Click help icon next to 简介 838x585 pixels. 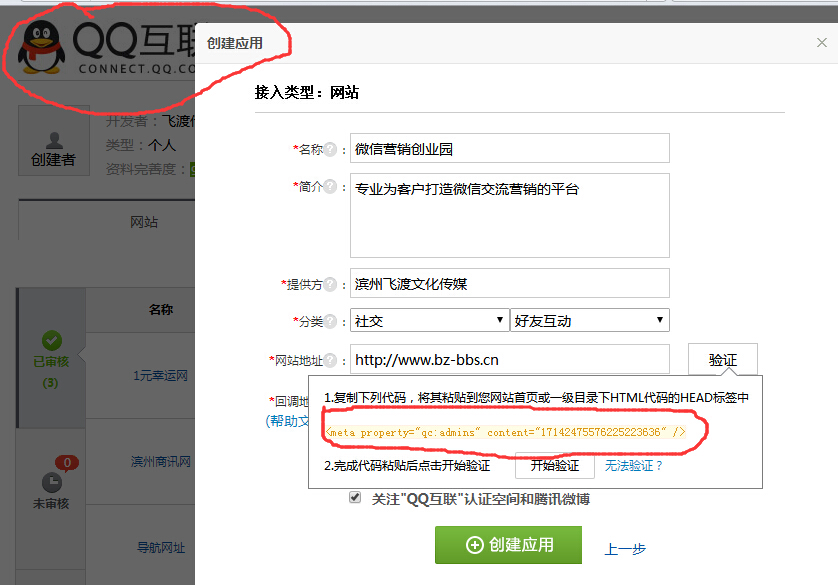point(331,186)
